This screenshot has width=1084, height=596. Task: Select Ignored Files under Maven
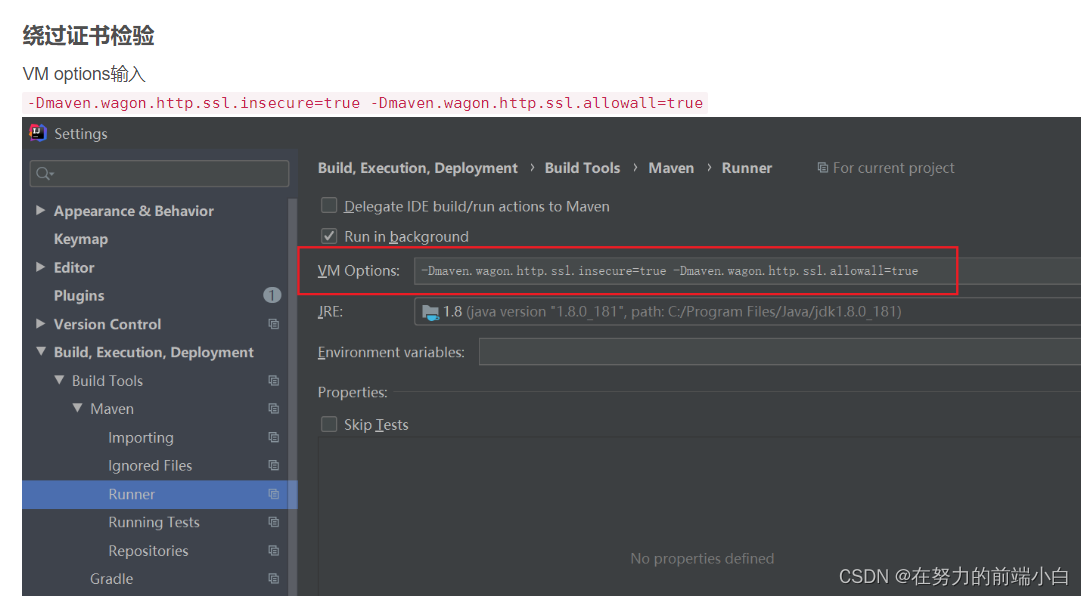point(150,466)
